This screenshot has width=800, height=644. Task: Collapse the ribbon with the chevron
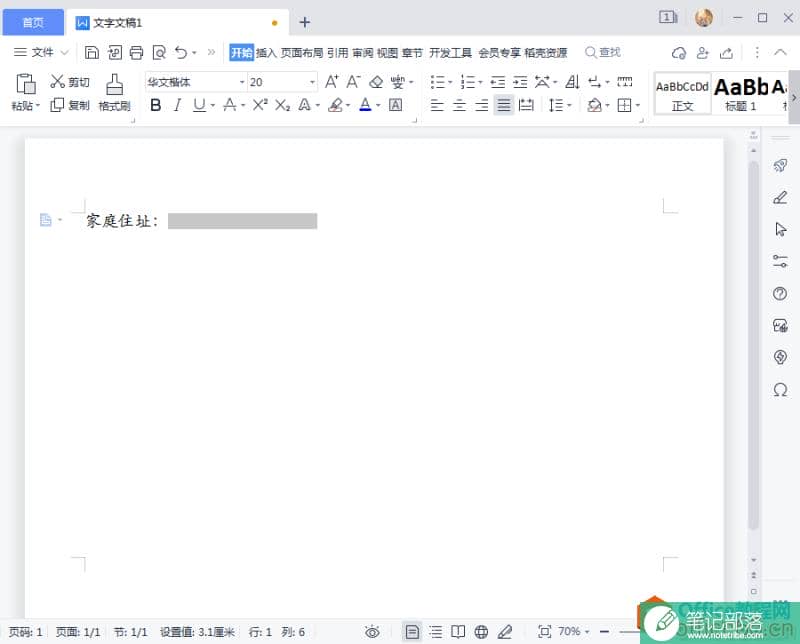point(780,52)
